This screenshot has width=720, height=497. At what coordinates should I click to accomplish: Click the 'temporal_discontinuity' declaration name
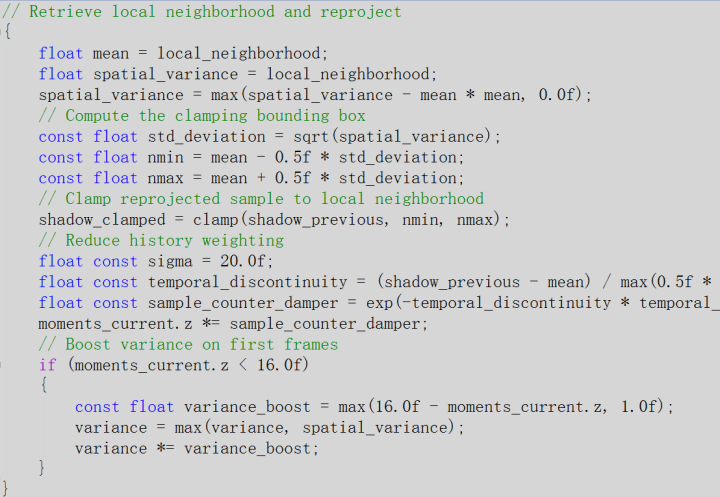pyautogui.click(x=248, y=282)
